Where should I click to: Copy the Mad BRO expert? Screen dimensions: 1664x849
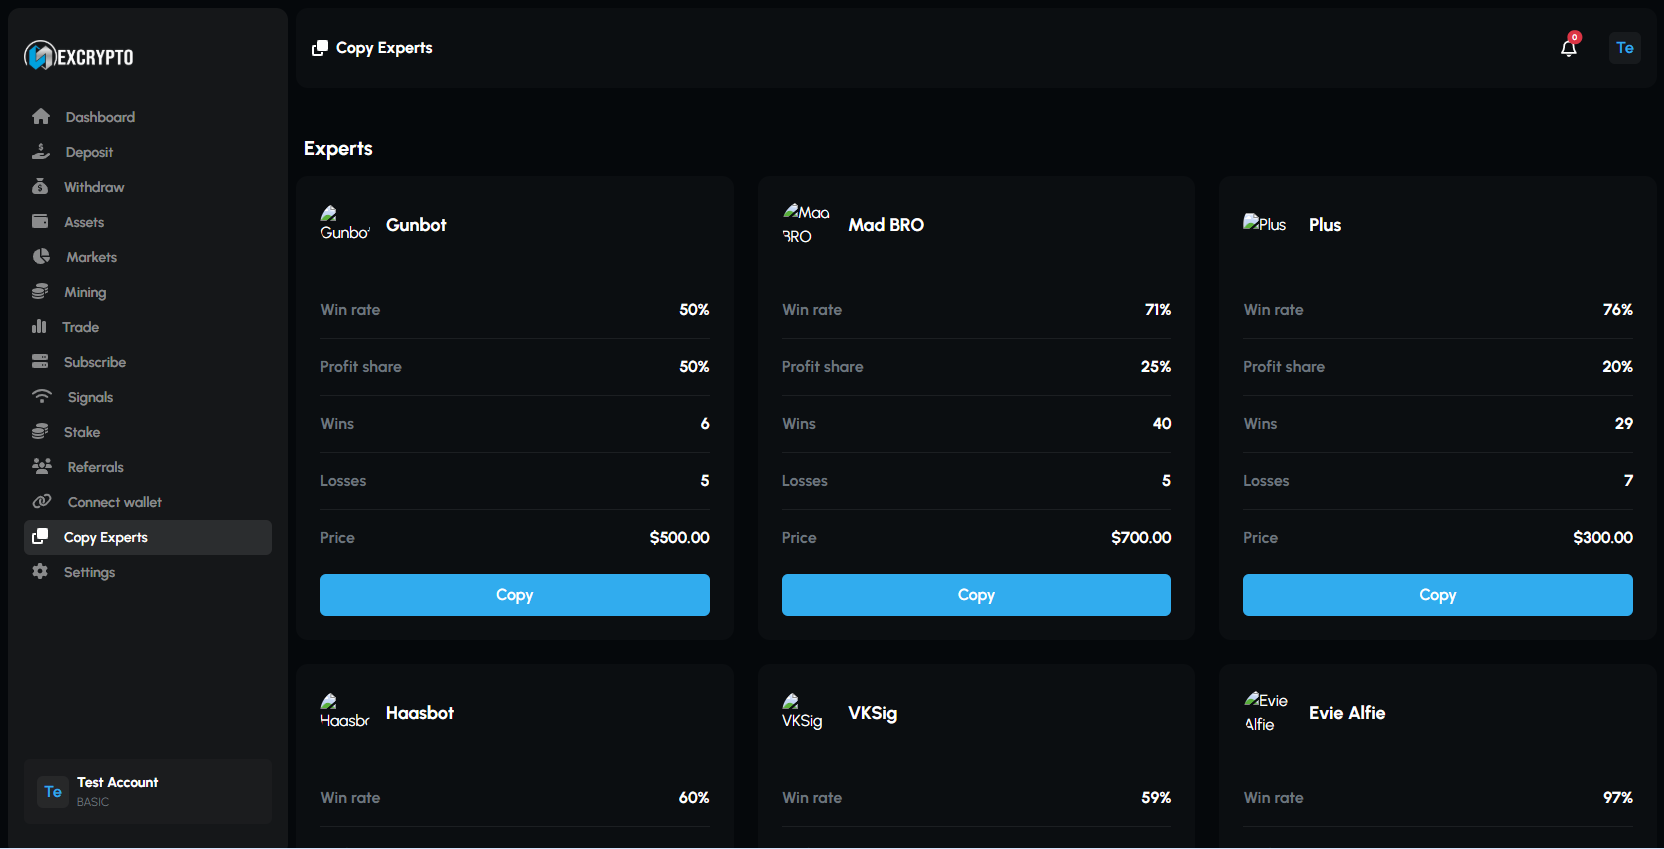point(976,595)
